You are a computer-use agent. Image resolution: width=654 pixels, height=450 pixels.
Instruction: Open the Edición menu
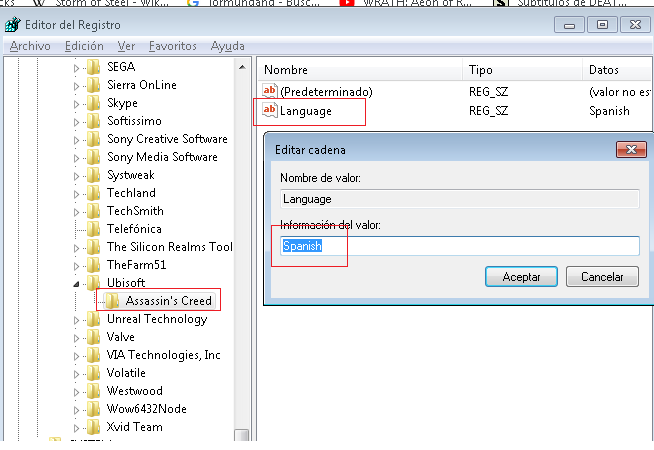coord(84,46)
